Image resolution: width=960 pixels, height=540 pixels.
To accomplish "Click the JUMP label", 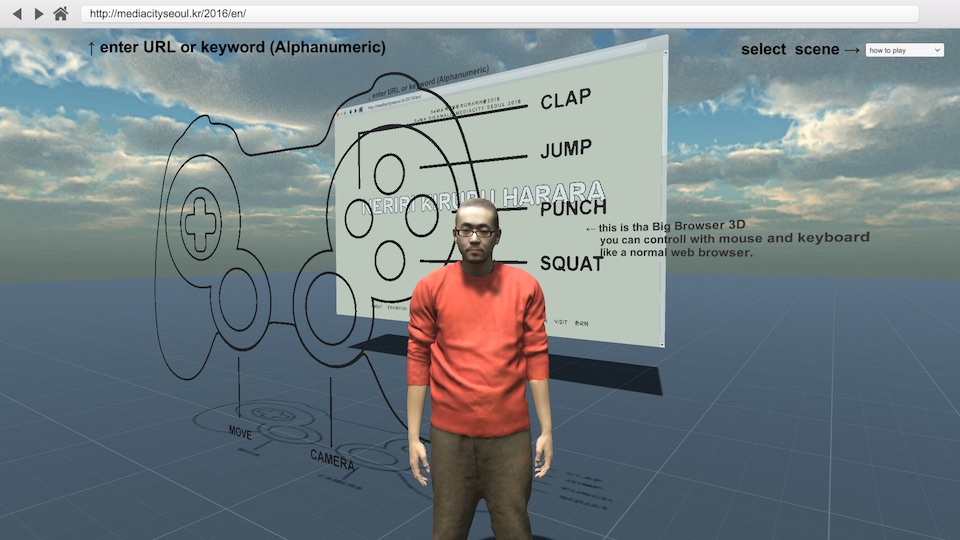I will [566, 151].
